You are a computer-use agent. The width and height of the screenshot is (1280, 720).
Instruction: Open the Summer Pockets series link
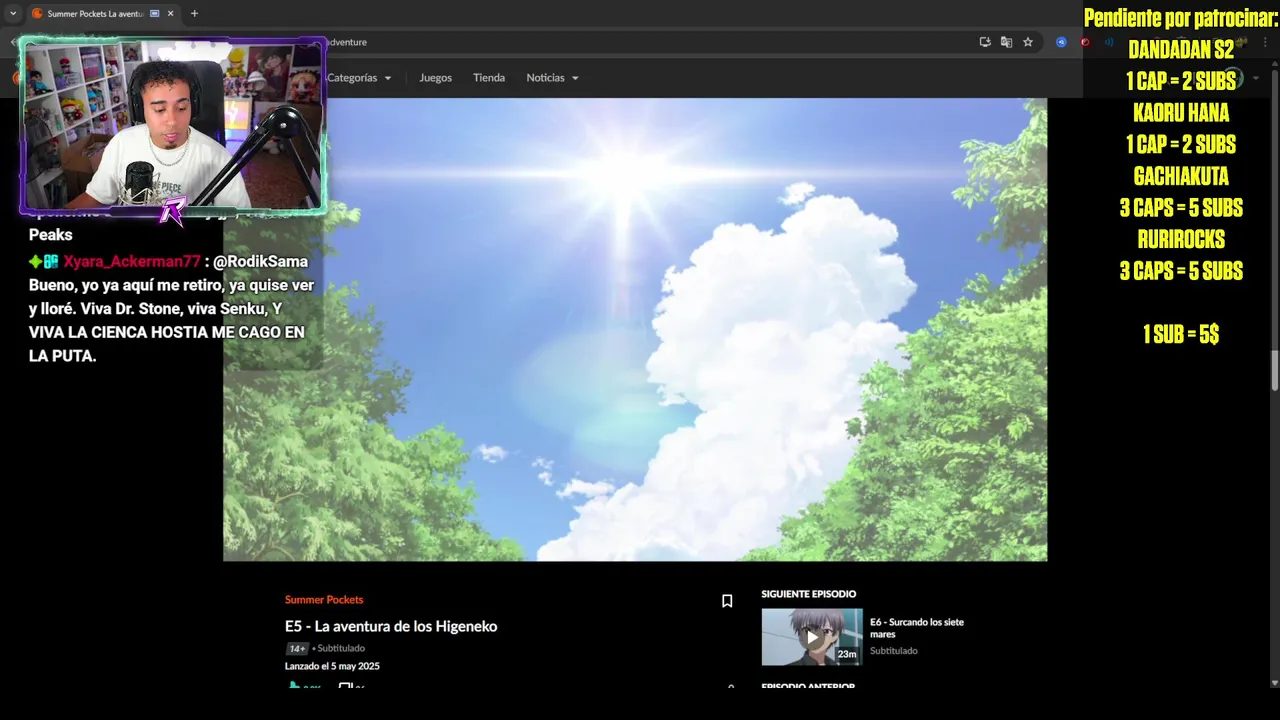click(x=324, y=600)
